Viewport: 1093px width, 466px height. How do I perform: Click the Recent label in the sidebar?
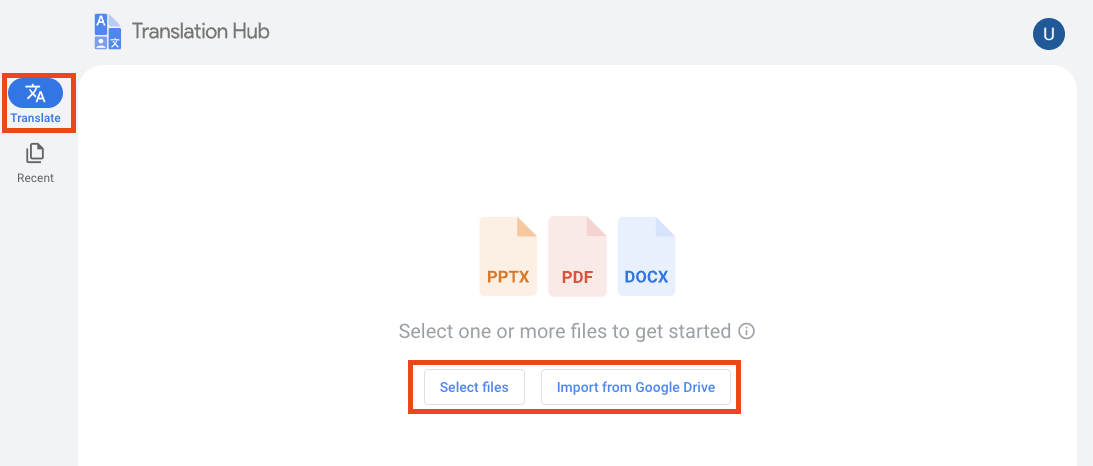coord(35,178)
